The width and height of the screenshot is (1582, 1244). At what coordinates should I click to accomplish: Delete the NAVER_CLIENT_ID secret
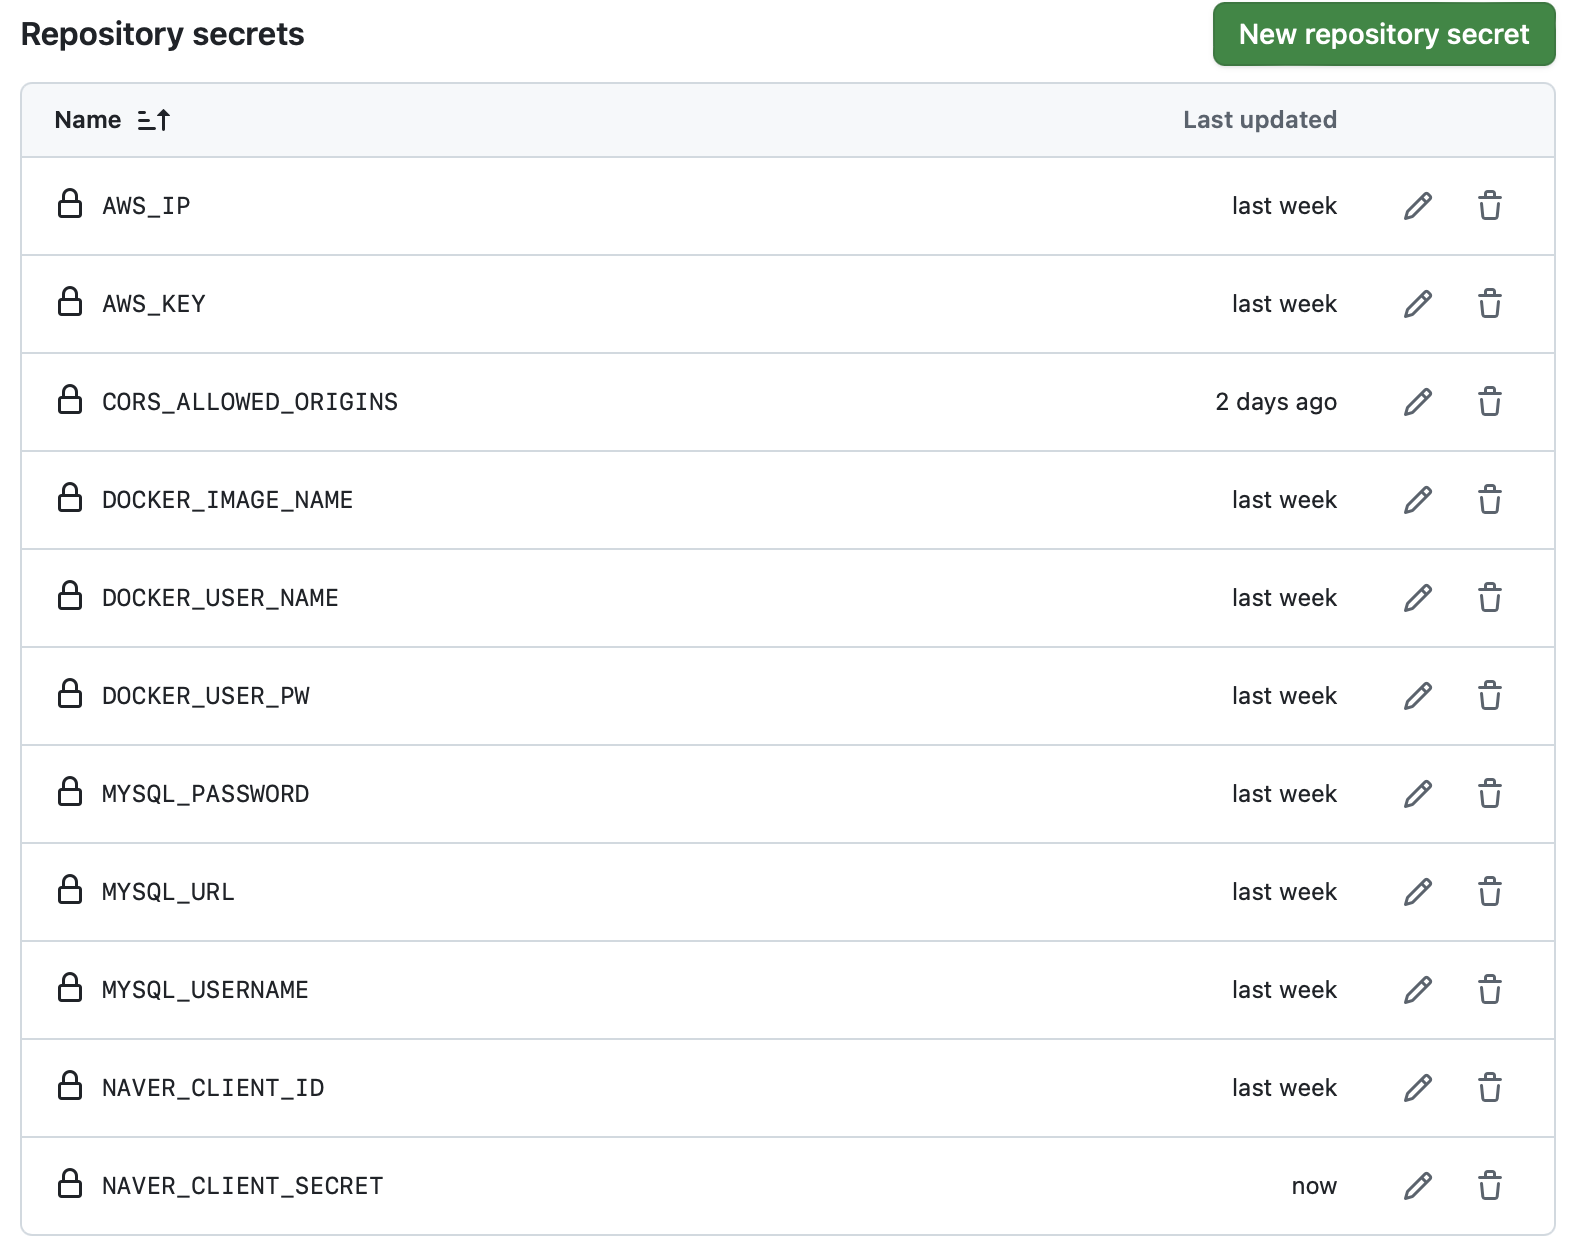pos(1490,1088)
